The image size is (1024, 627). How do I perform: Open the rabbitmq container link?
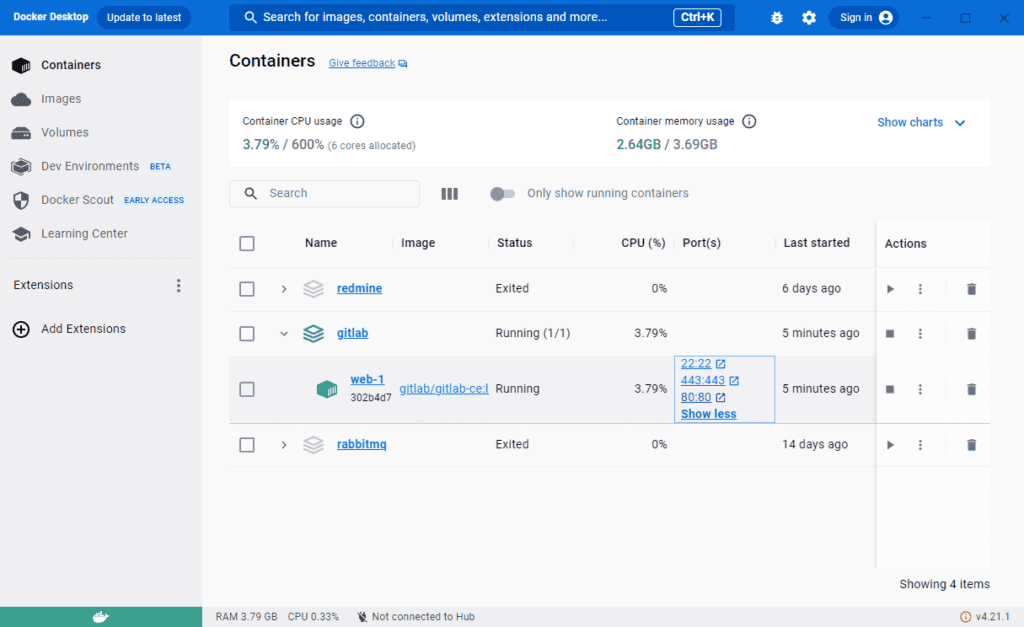[361, 444]
